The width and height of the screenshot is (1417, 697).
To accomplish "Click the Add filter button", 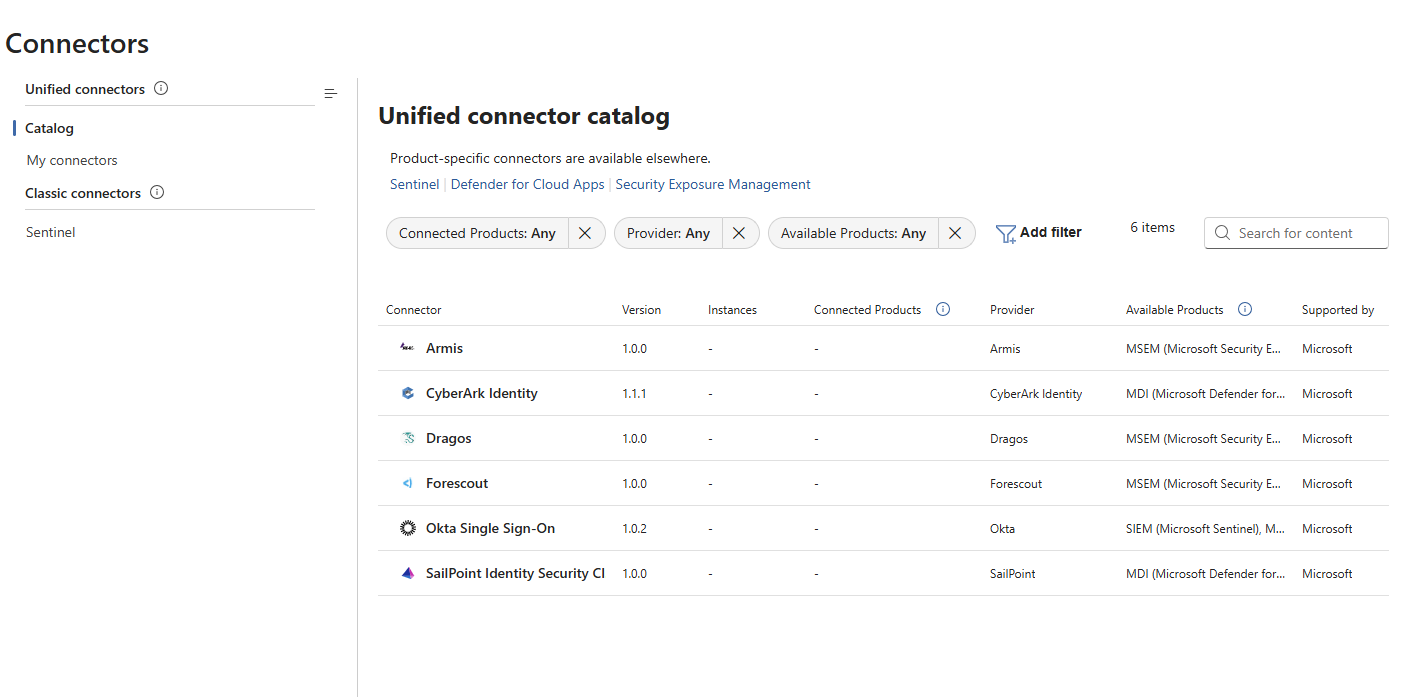I will tap(1039, 232).
